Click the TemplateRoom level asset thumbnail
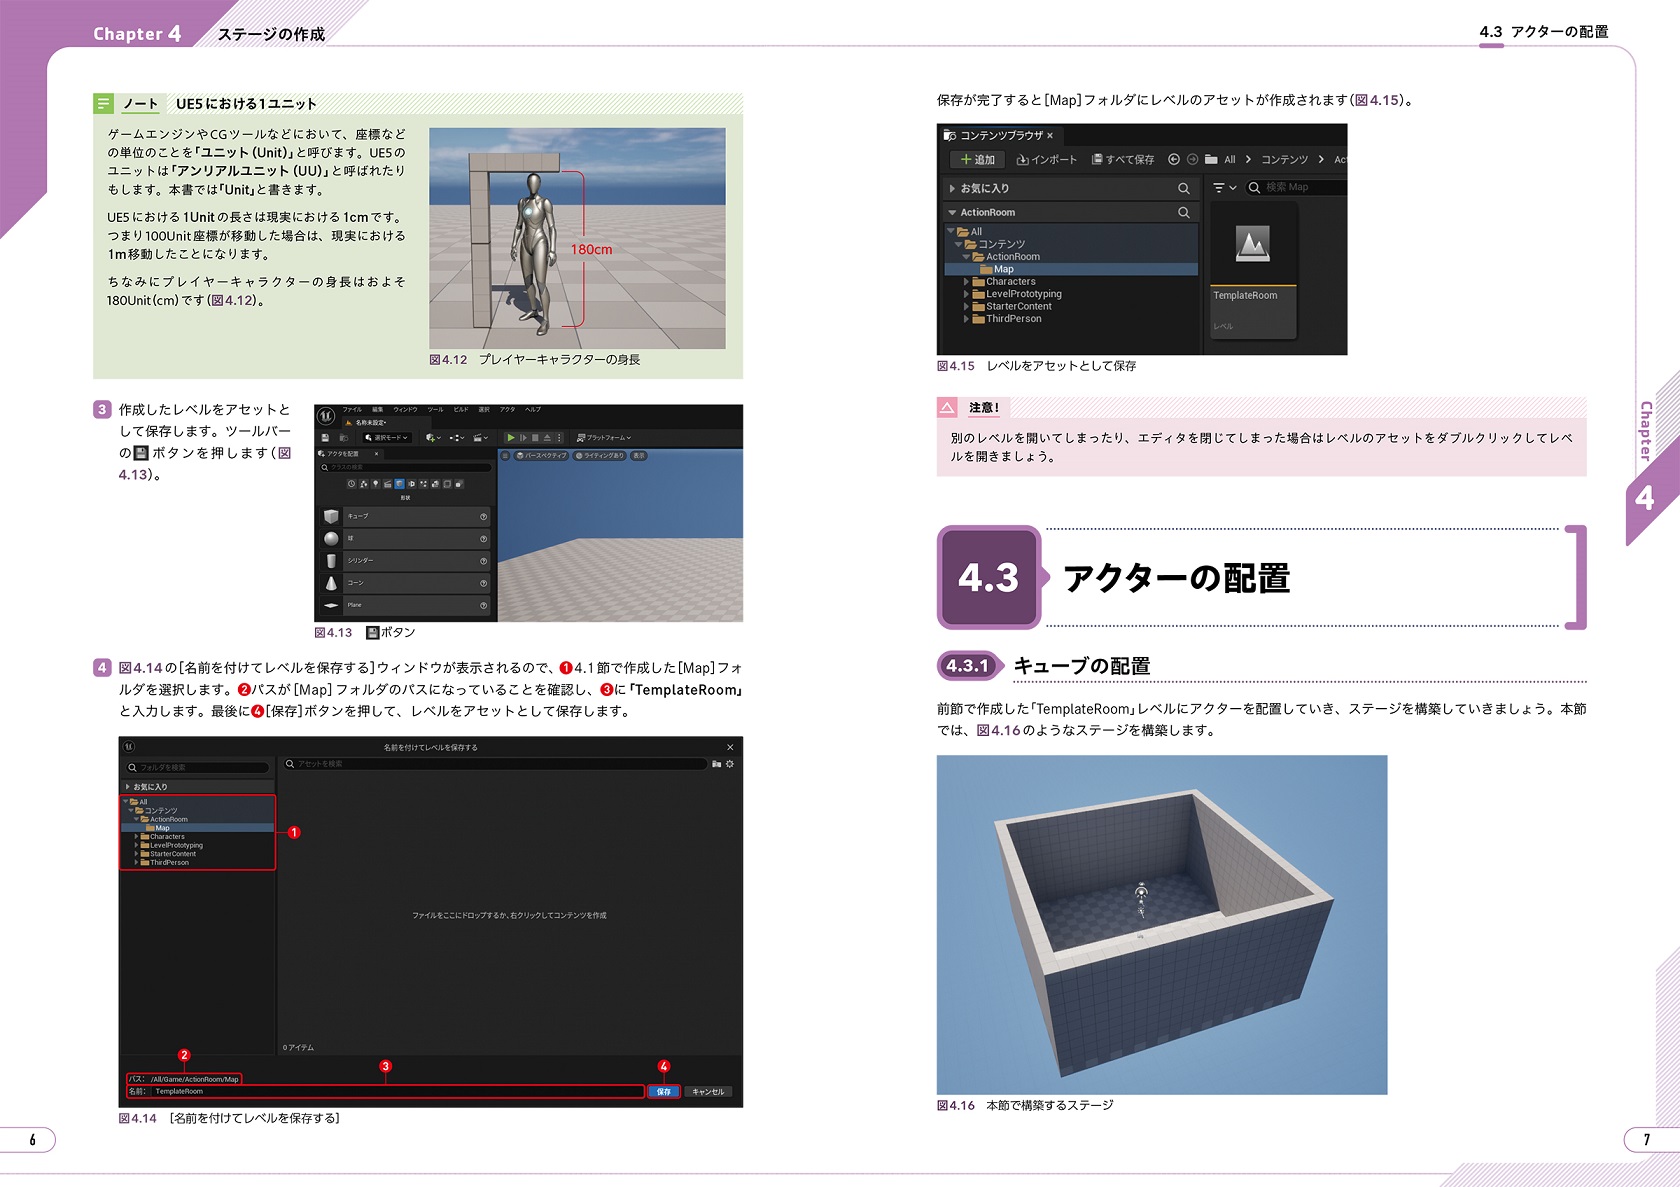Image resolution: width=1680 pixels, height=1187 pixels. click(x=1253, y=245)
